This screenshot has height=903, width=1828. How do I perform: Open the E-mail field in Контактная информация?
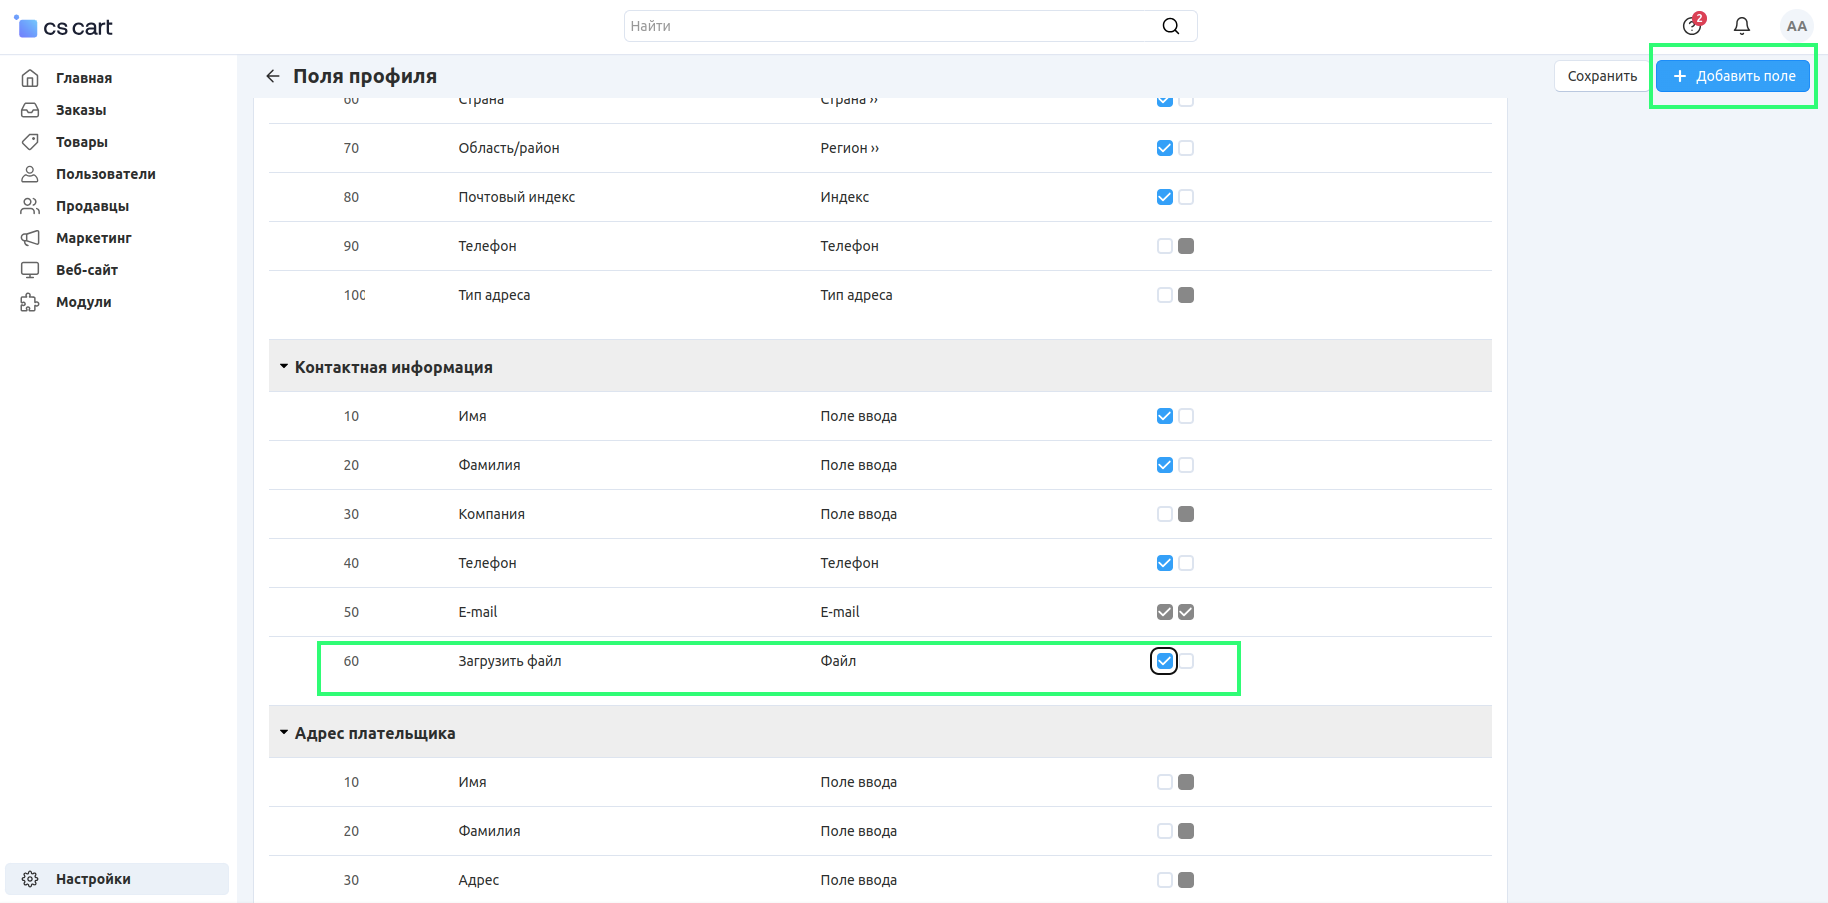click(477, 612)
